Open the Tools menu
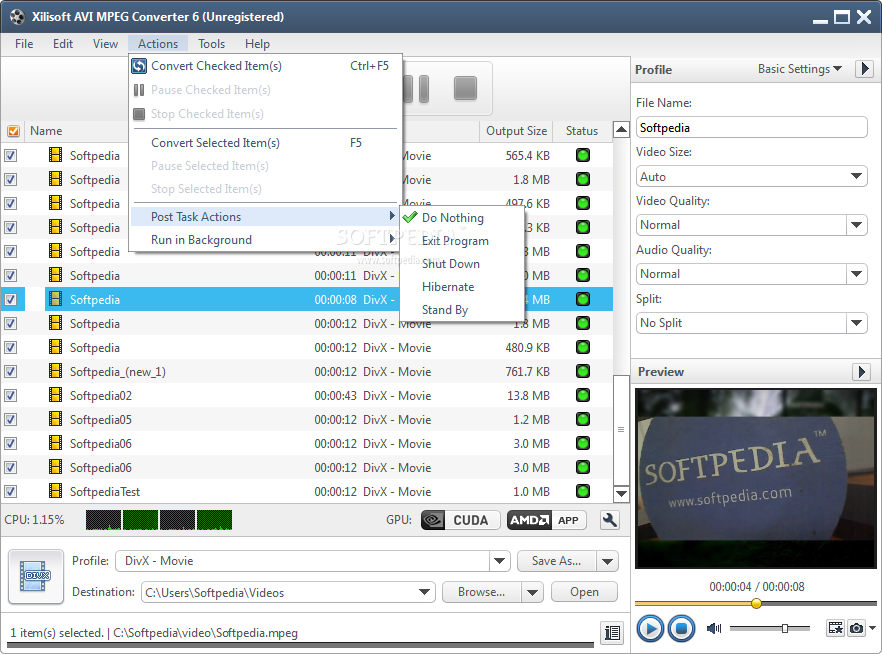This screenshot has width=882, height=654. [212, 44]
